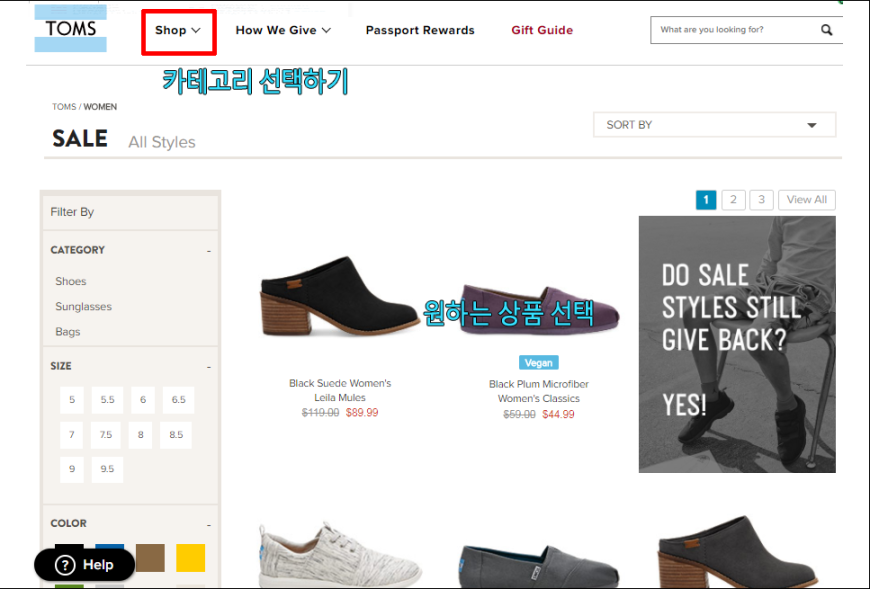
Task: Pick the brown color swatch
Action: [x=150, y=558]
